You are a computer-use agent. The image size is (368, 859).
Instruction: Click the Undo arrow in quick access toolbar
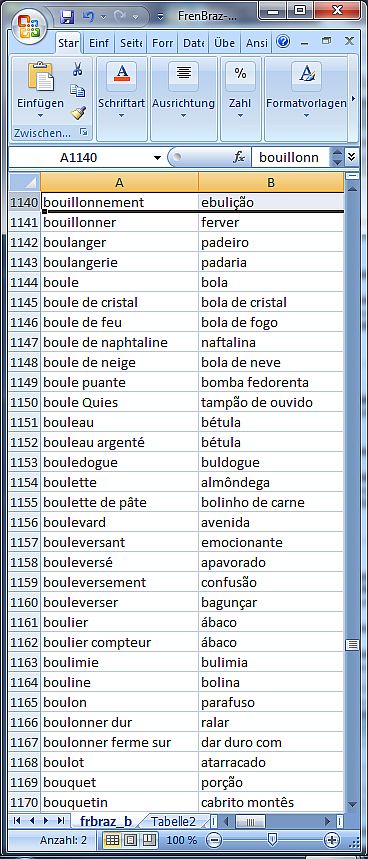coord(88,16)
